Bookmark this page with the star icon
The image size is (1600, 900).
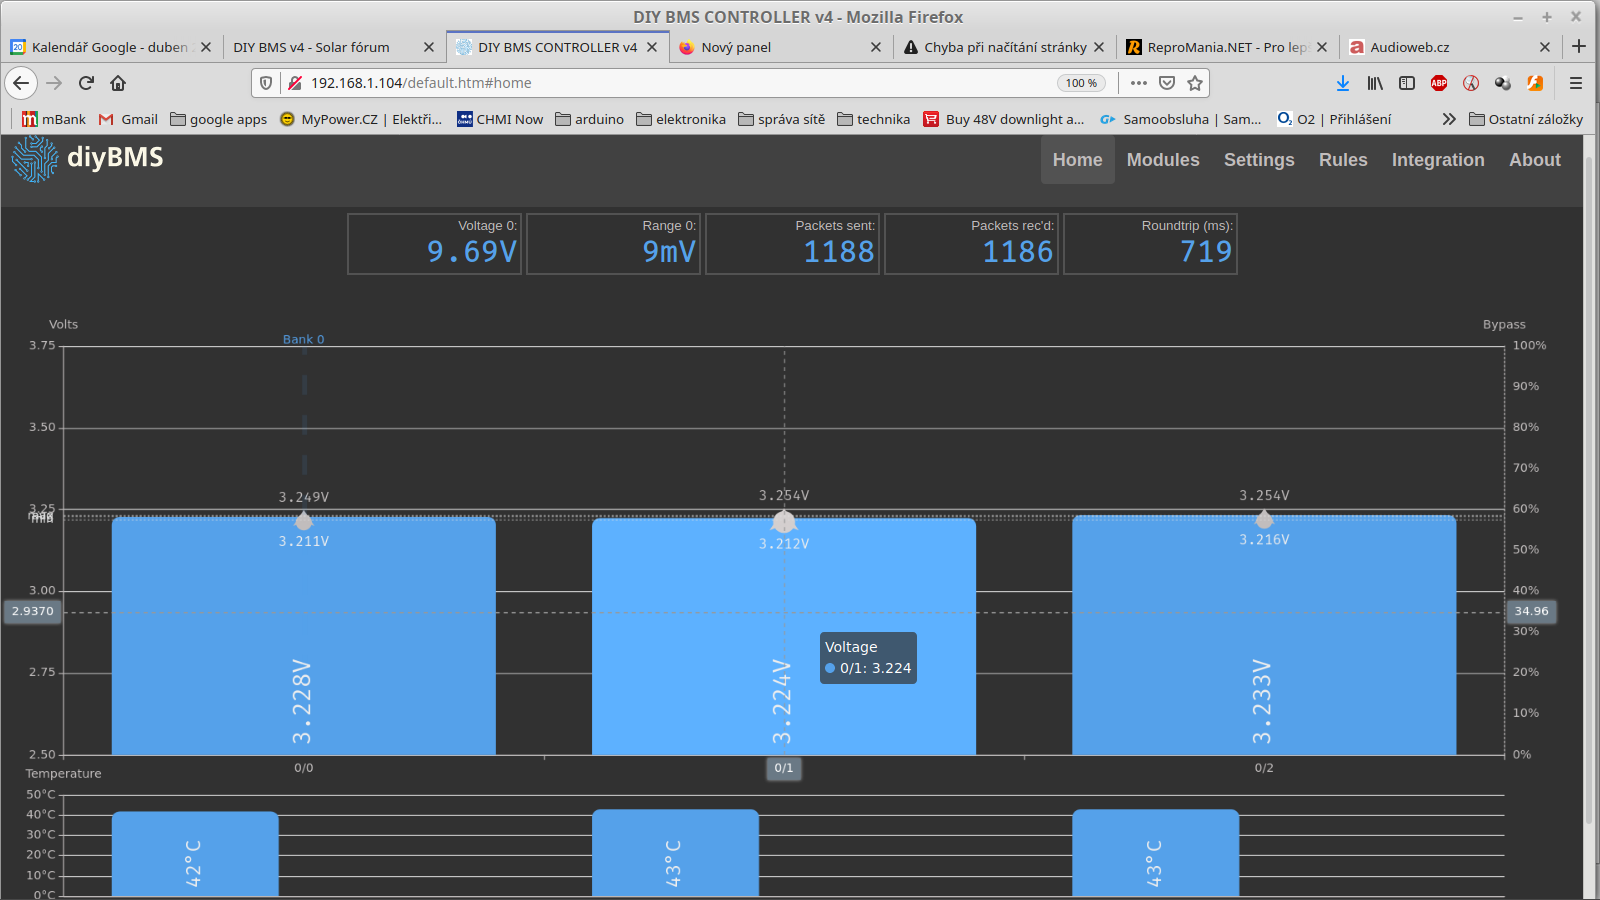(x=1194, y=83)
